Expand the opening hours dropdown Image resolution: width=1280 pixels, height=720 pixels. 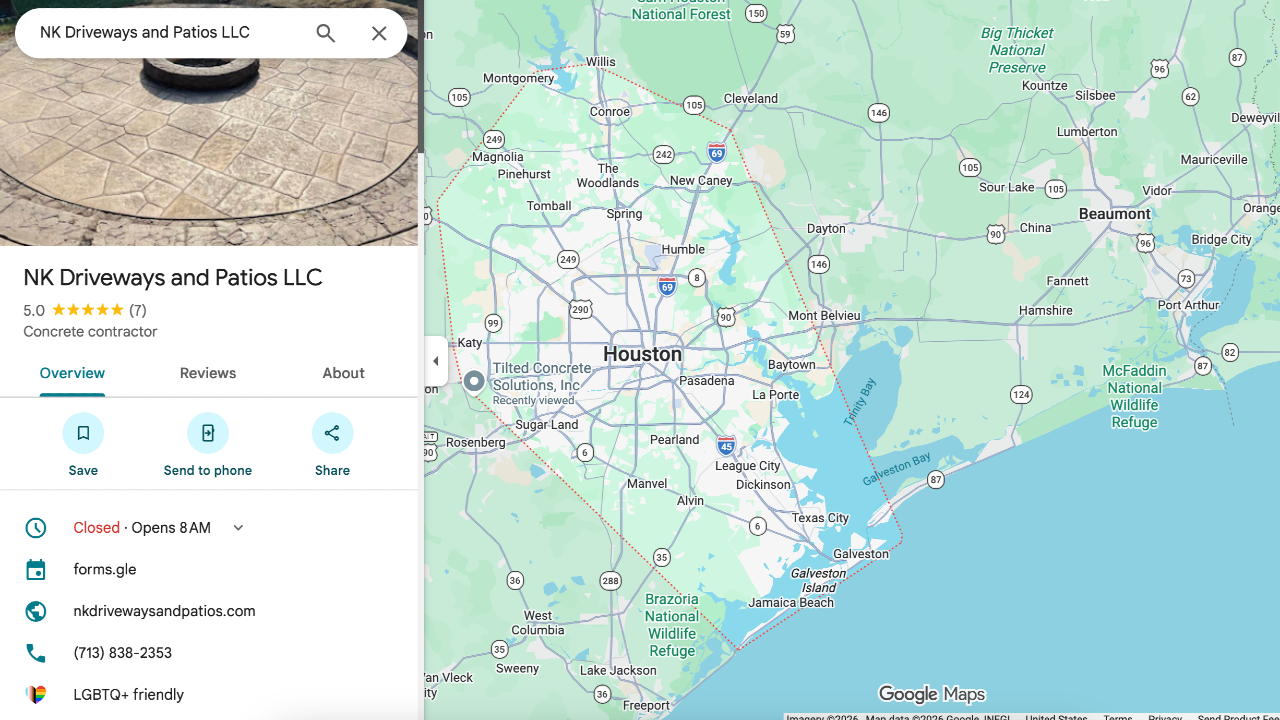click(238, 528)
